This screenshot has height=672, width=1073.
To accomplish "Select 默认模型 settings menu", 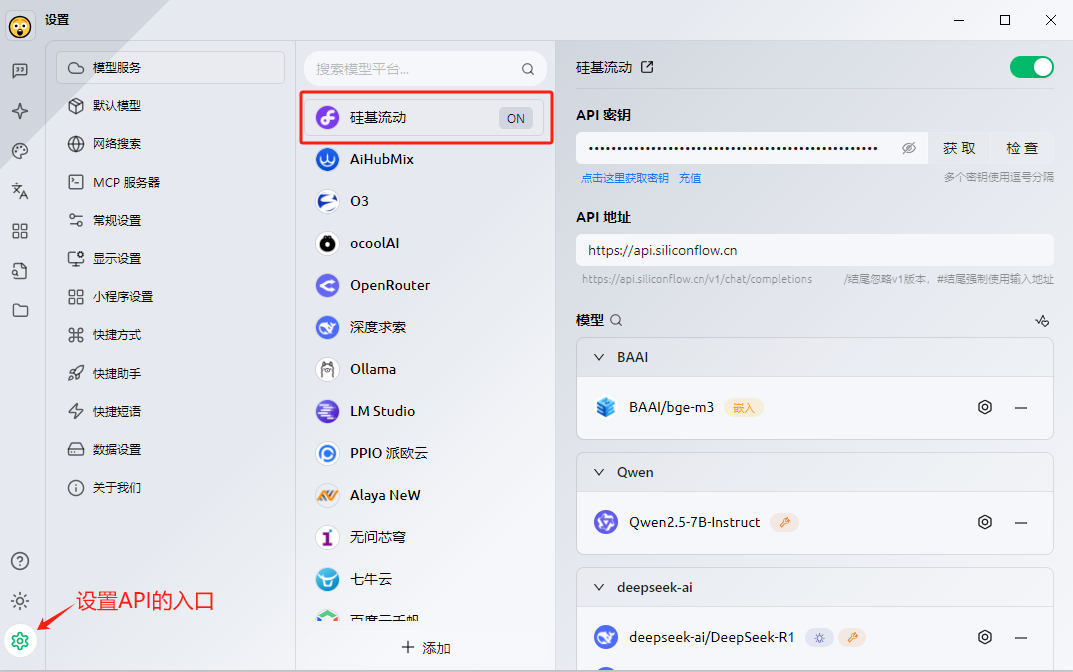I will tap(170, 105).
